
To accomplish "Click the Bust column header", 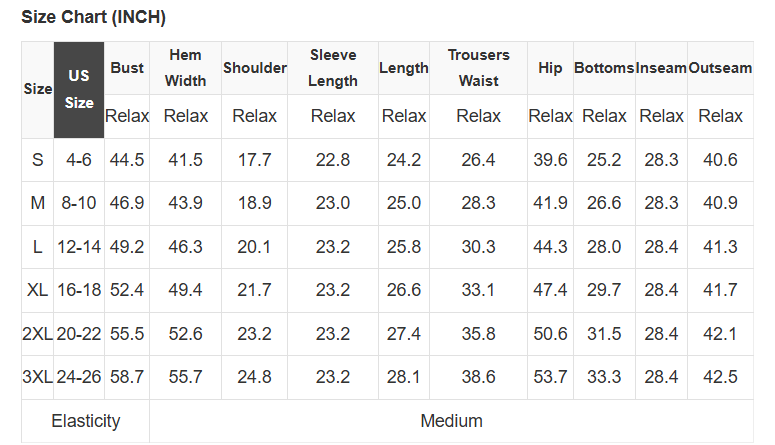I will tap(127, 68).
